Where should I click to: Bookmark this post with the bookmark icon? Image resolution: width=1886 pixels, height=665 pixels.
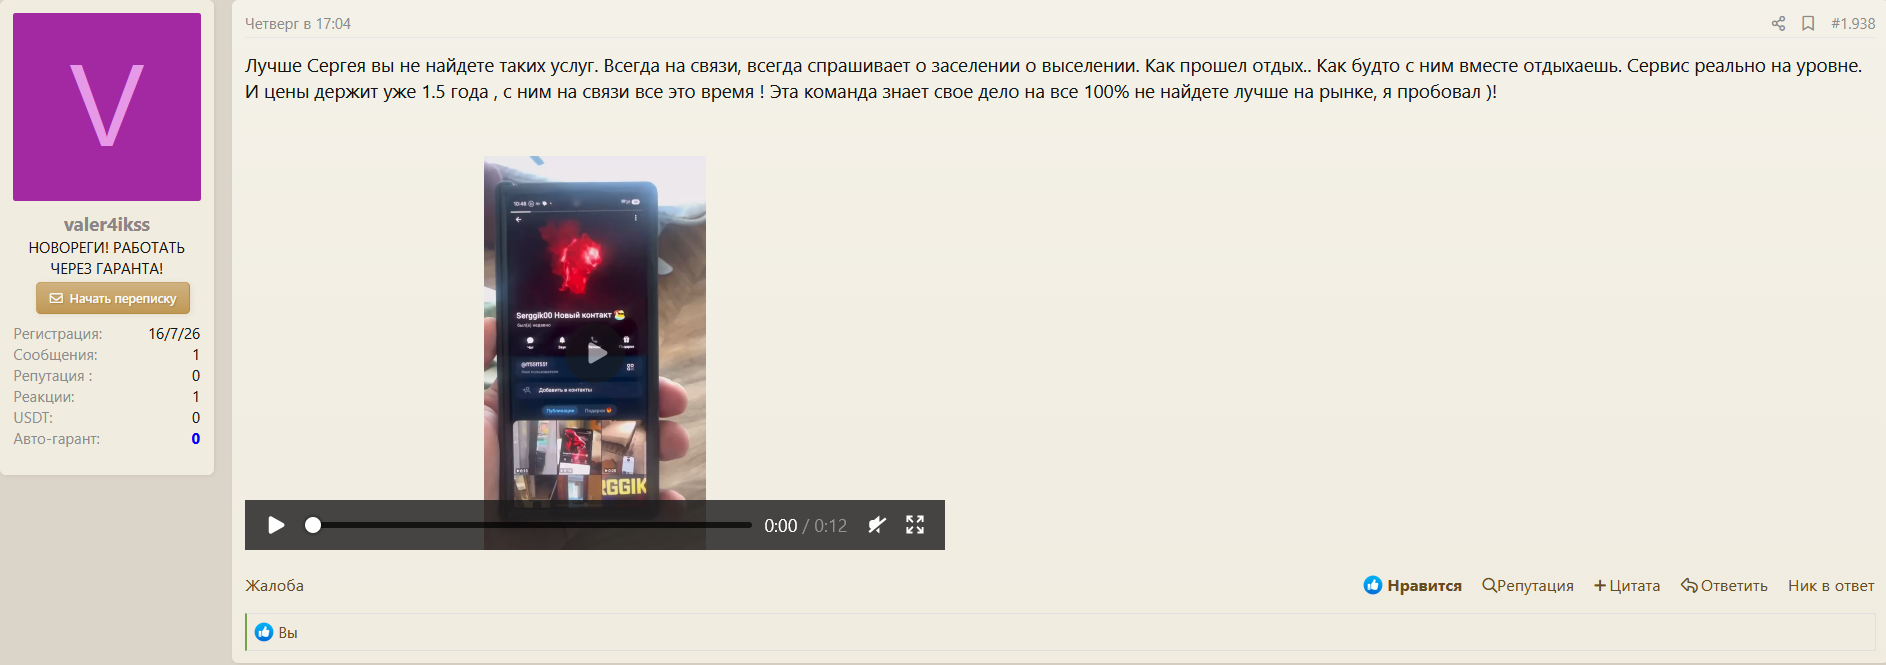coord(1808,24)
